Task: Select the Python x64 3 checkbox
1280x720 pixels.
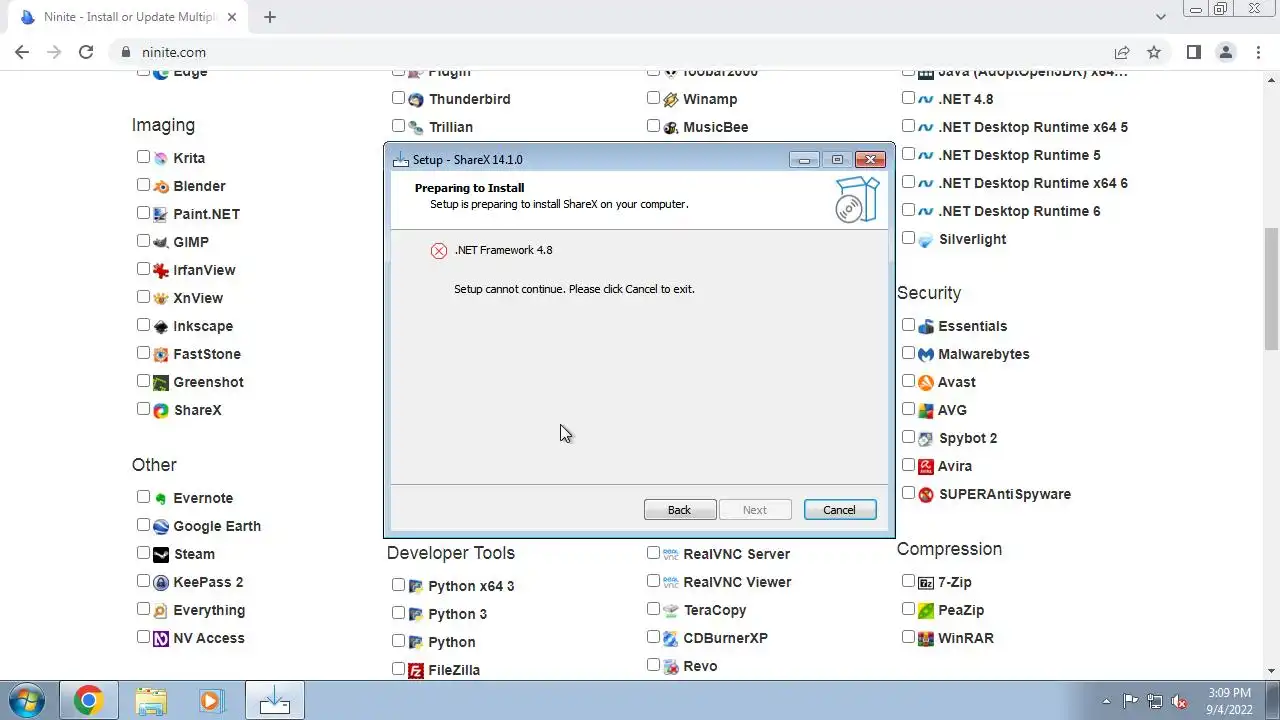Action: tap(398, 585)
